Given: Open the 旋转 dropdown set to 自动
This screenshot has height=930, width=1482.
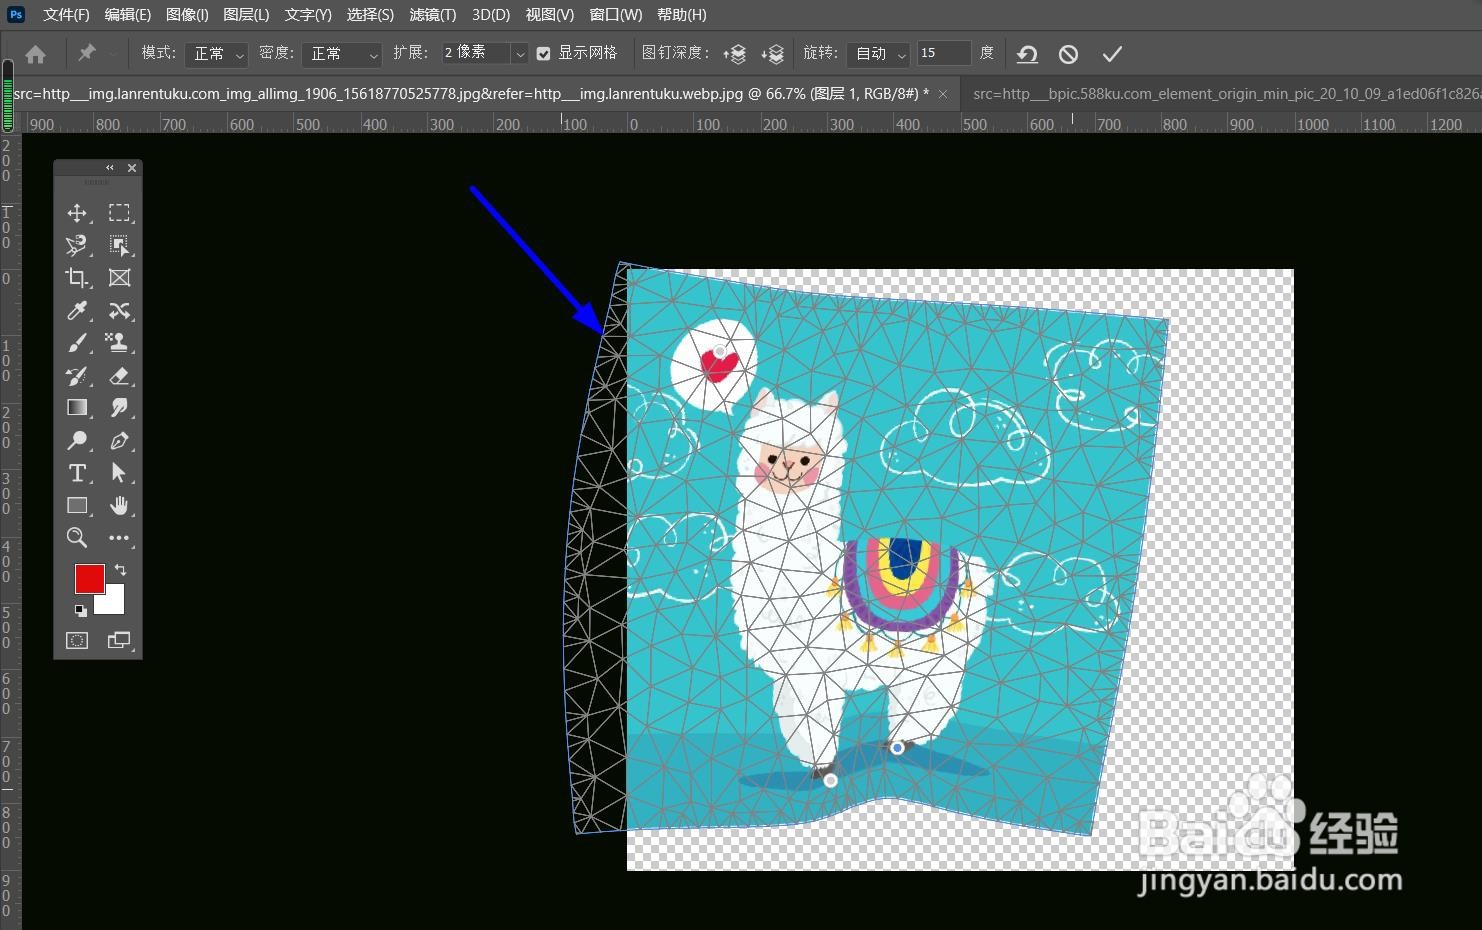Looking at the screenshot, I should [878, 54].
